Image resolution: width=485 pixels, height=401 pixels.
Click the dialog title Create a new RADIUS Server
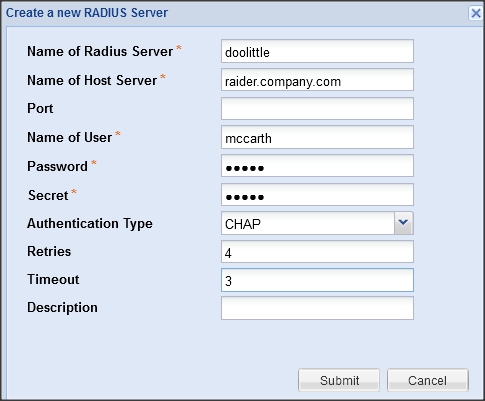pos(87,13)
